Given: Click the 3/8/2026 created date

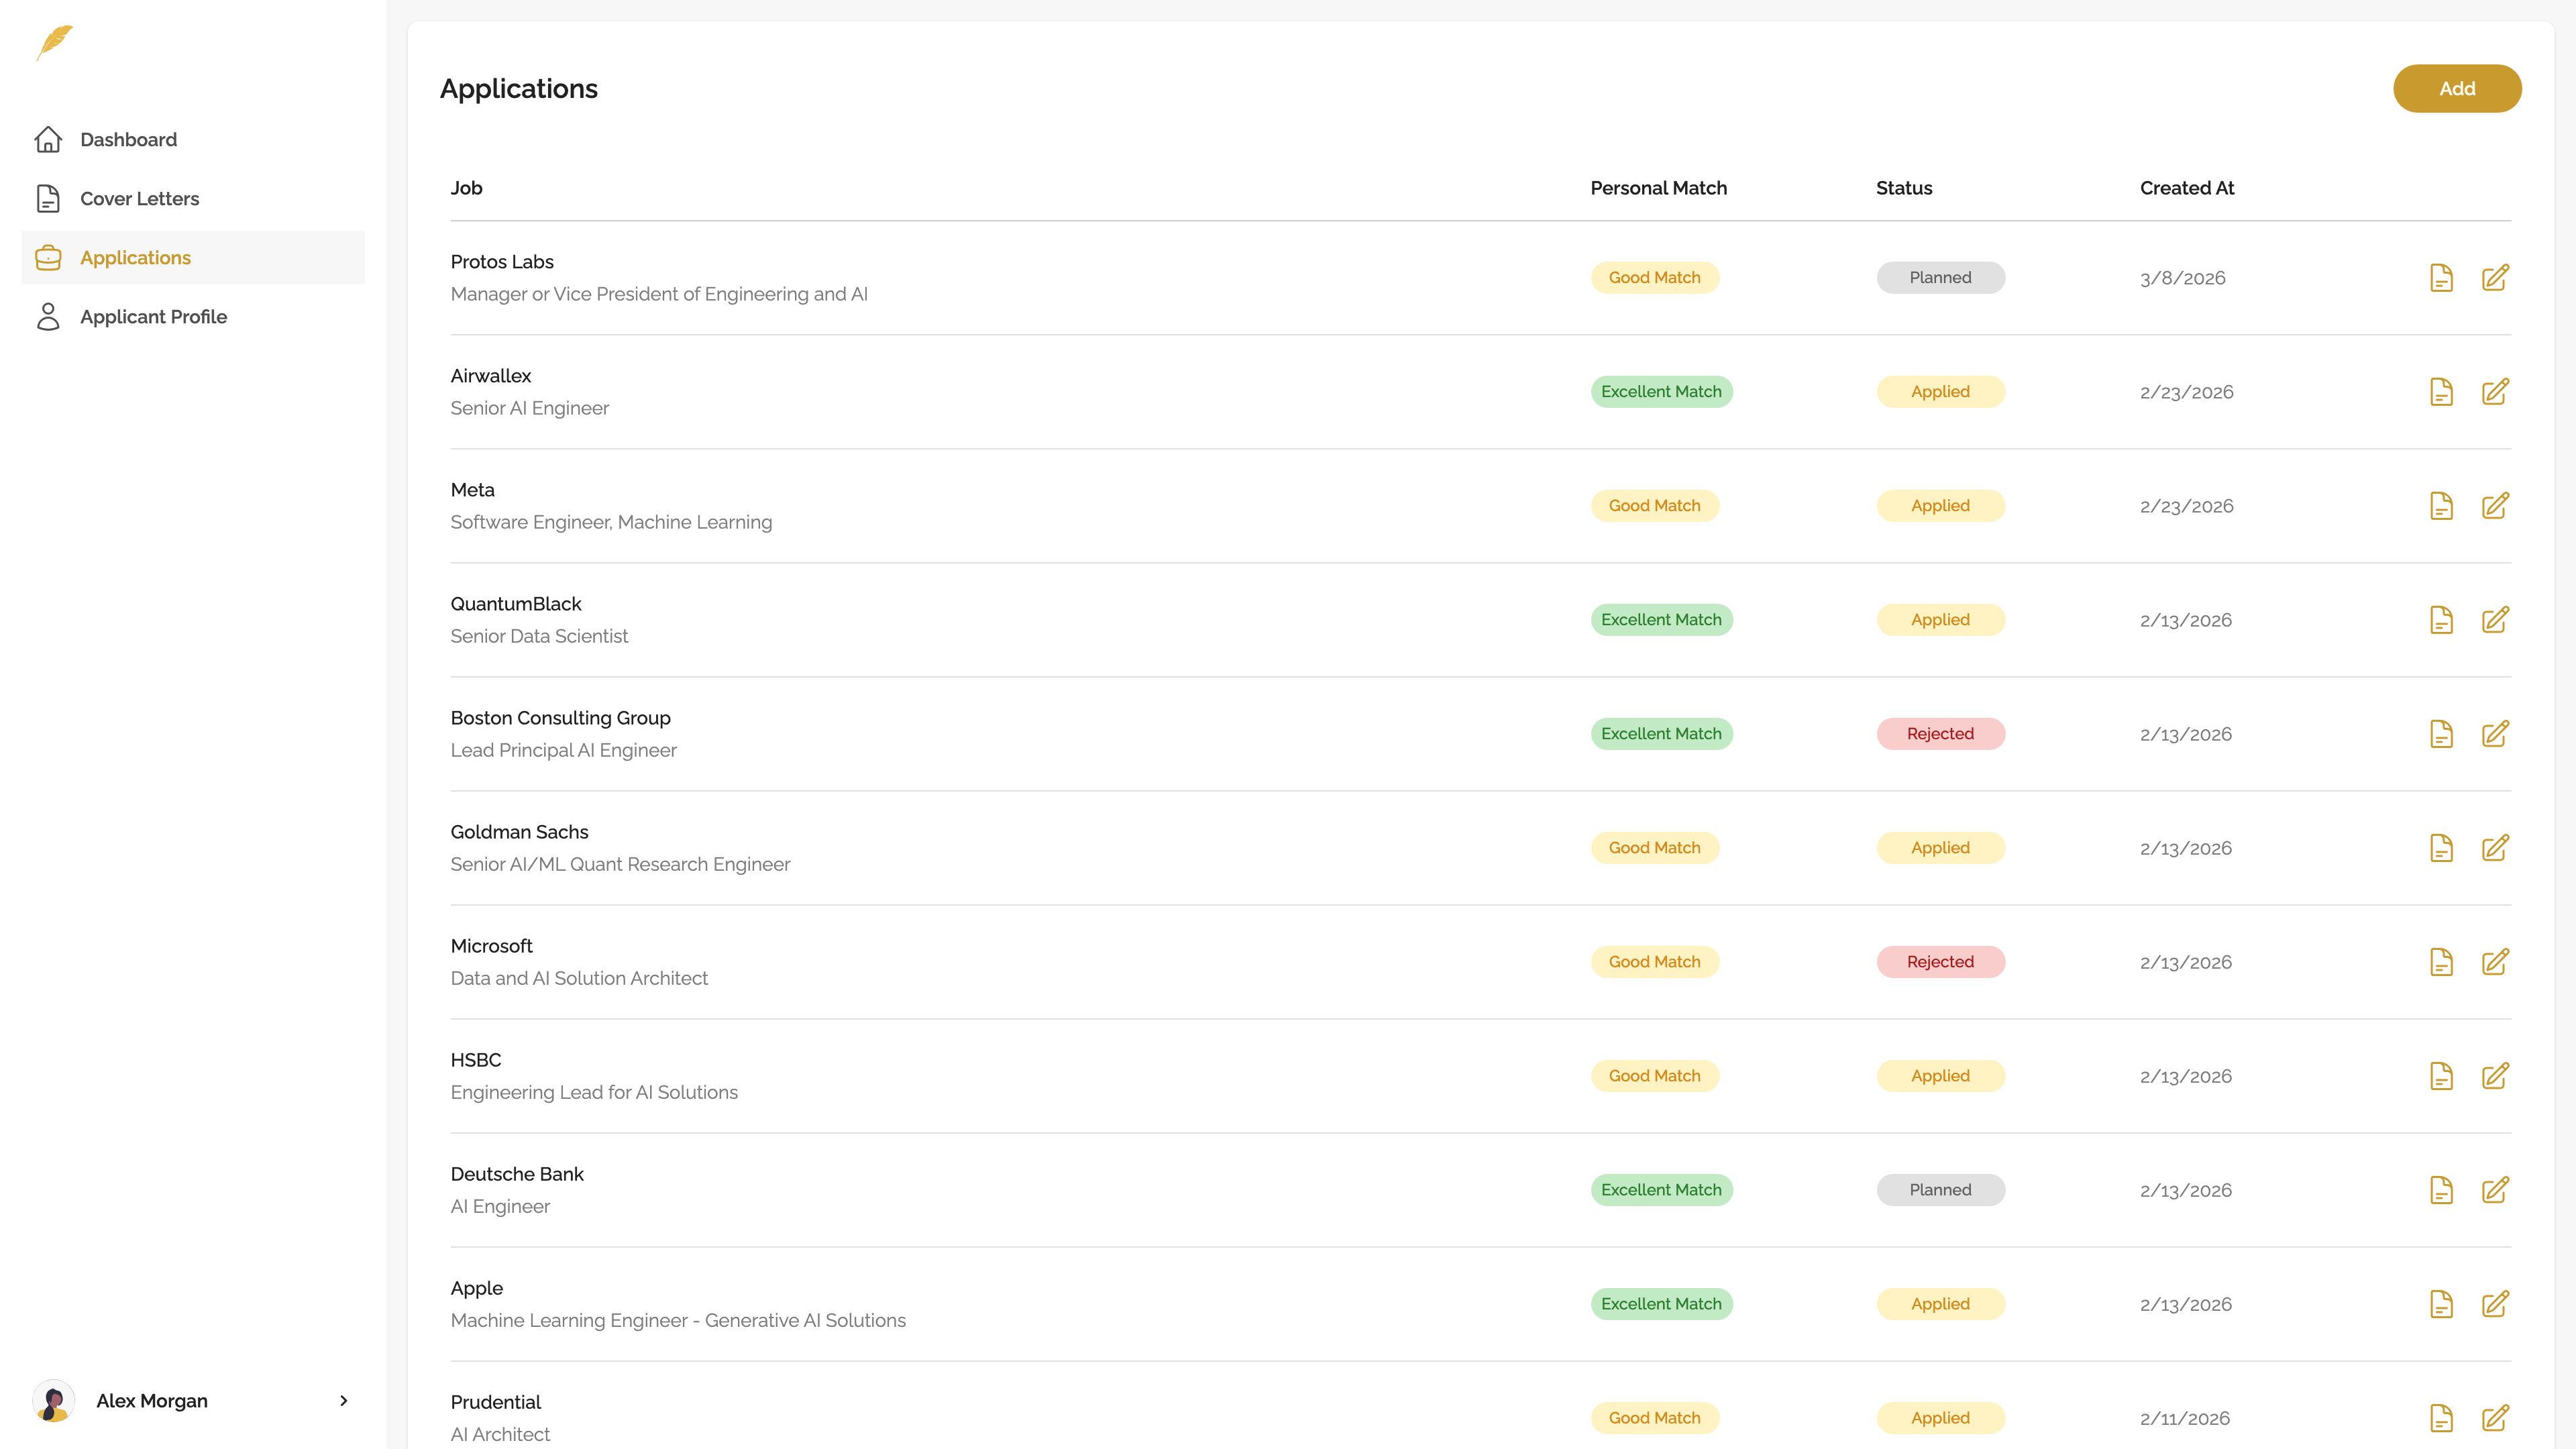Looking at the screenshot, I should click(2182, 278).
